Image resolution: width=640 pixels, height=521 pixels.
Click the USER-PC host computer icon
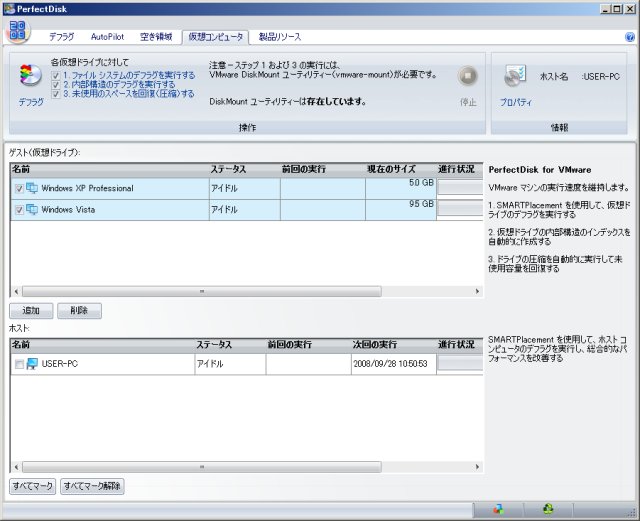[x=32, y=363]
